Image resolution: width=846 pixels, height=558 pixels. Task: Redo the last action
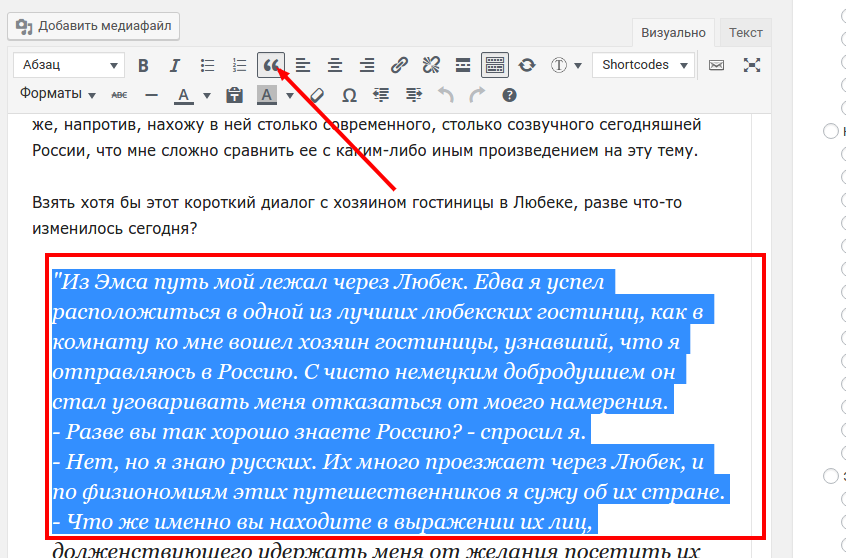(x=477, y=96)
